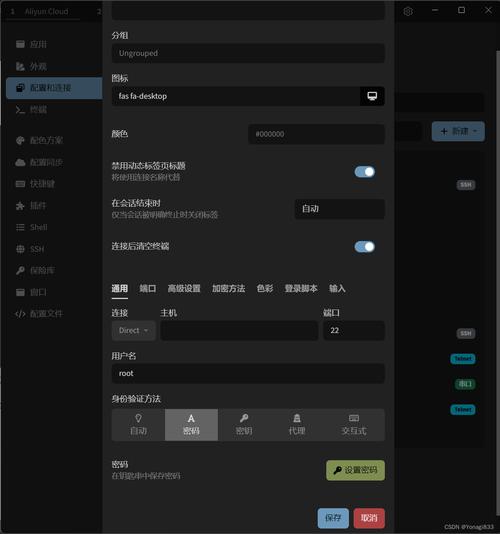
Task: Click the 设置密码 button
Action: pos(356,470)
